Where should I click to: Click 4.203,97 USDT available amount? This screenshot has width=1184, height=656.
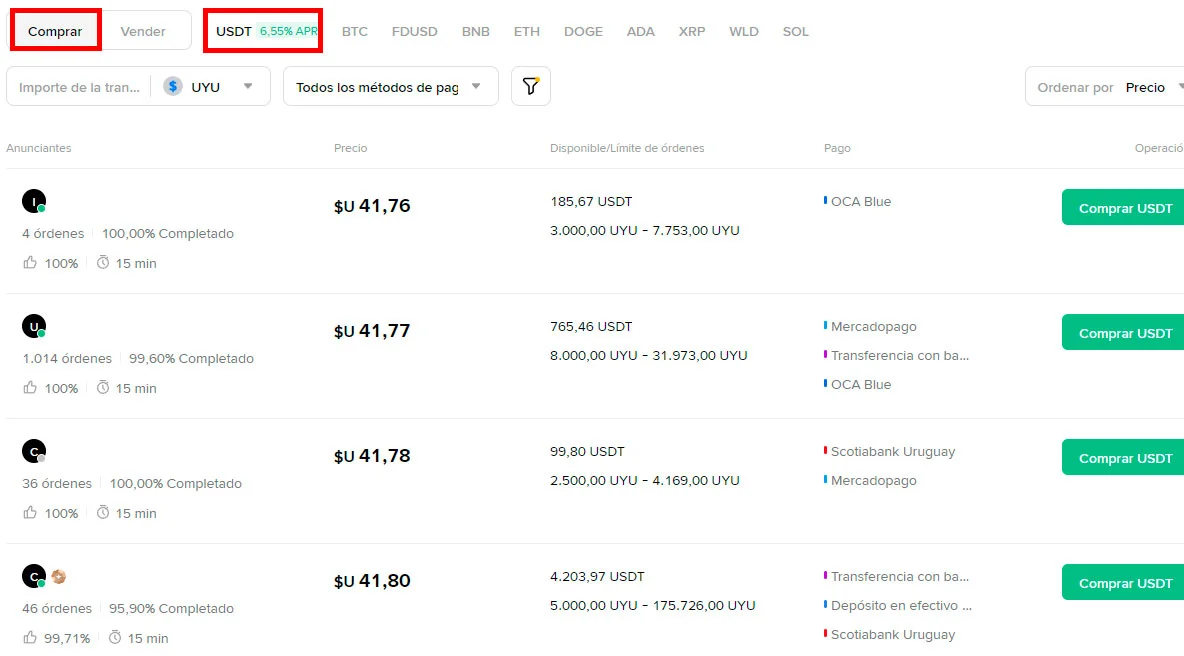pos(597,576)
